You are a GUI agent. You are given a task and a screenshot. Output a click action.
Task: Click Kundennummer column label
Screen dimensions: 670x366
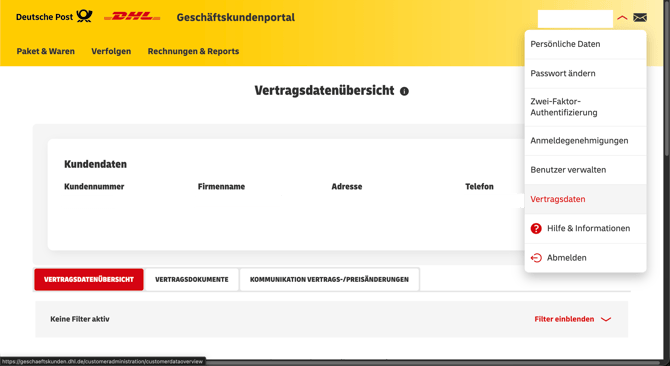click(94, 187)
